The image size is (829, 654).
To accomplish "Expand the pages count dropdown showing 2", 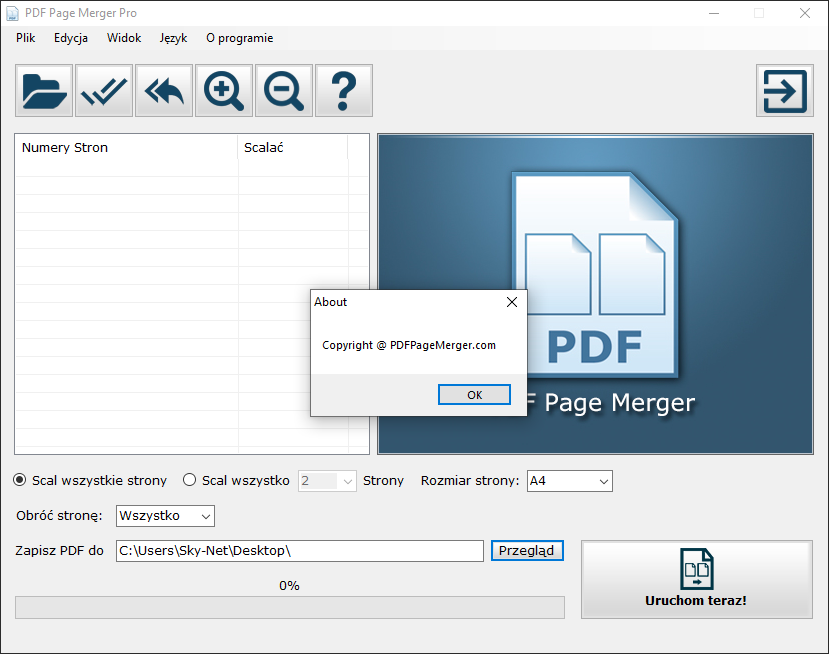I will [327, 481].
